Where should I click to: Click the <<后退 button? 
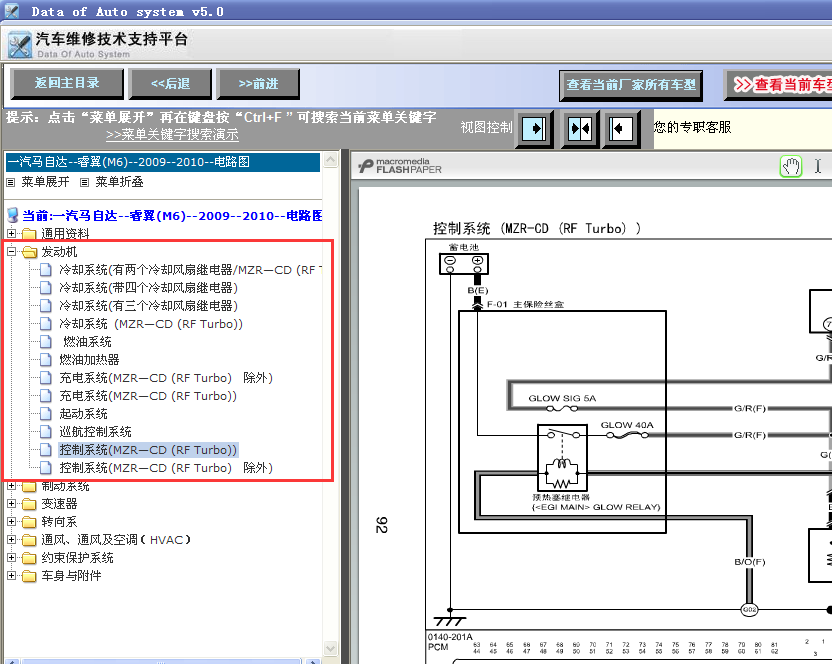pyautogui.click(x=170, y=83)
